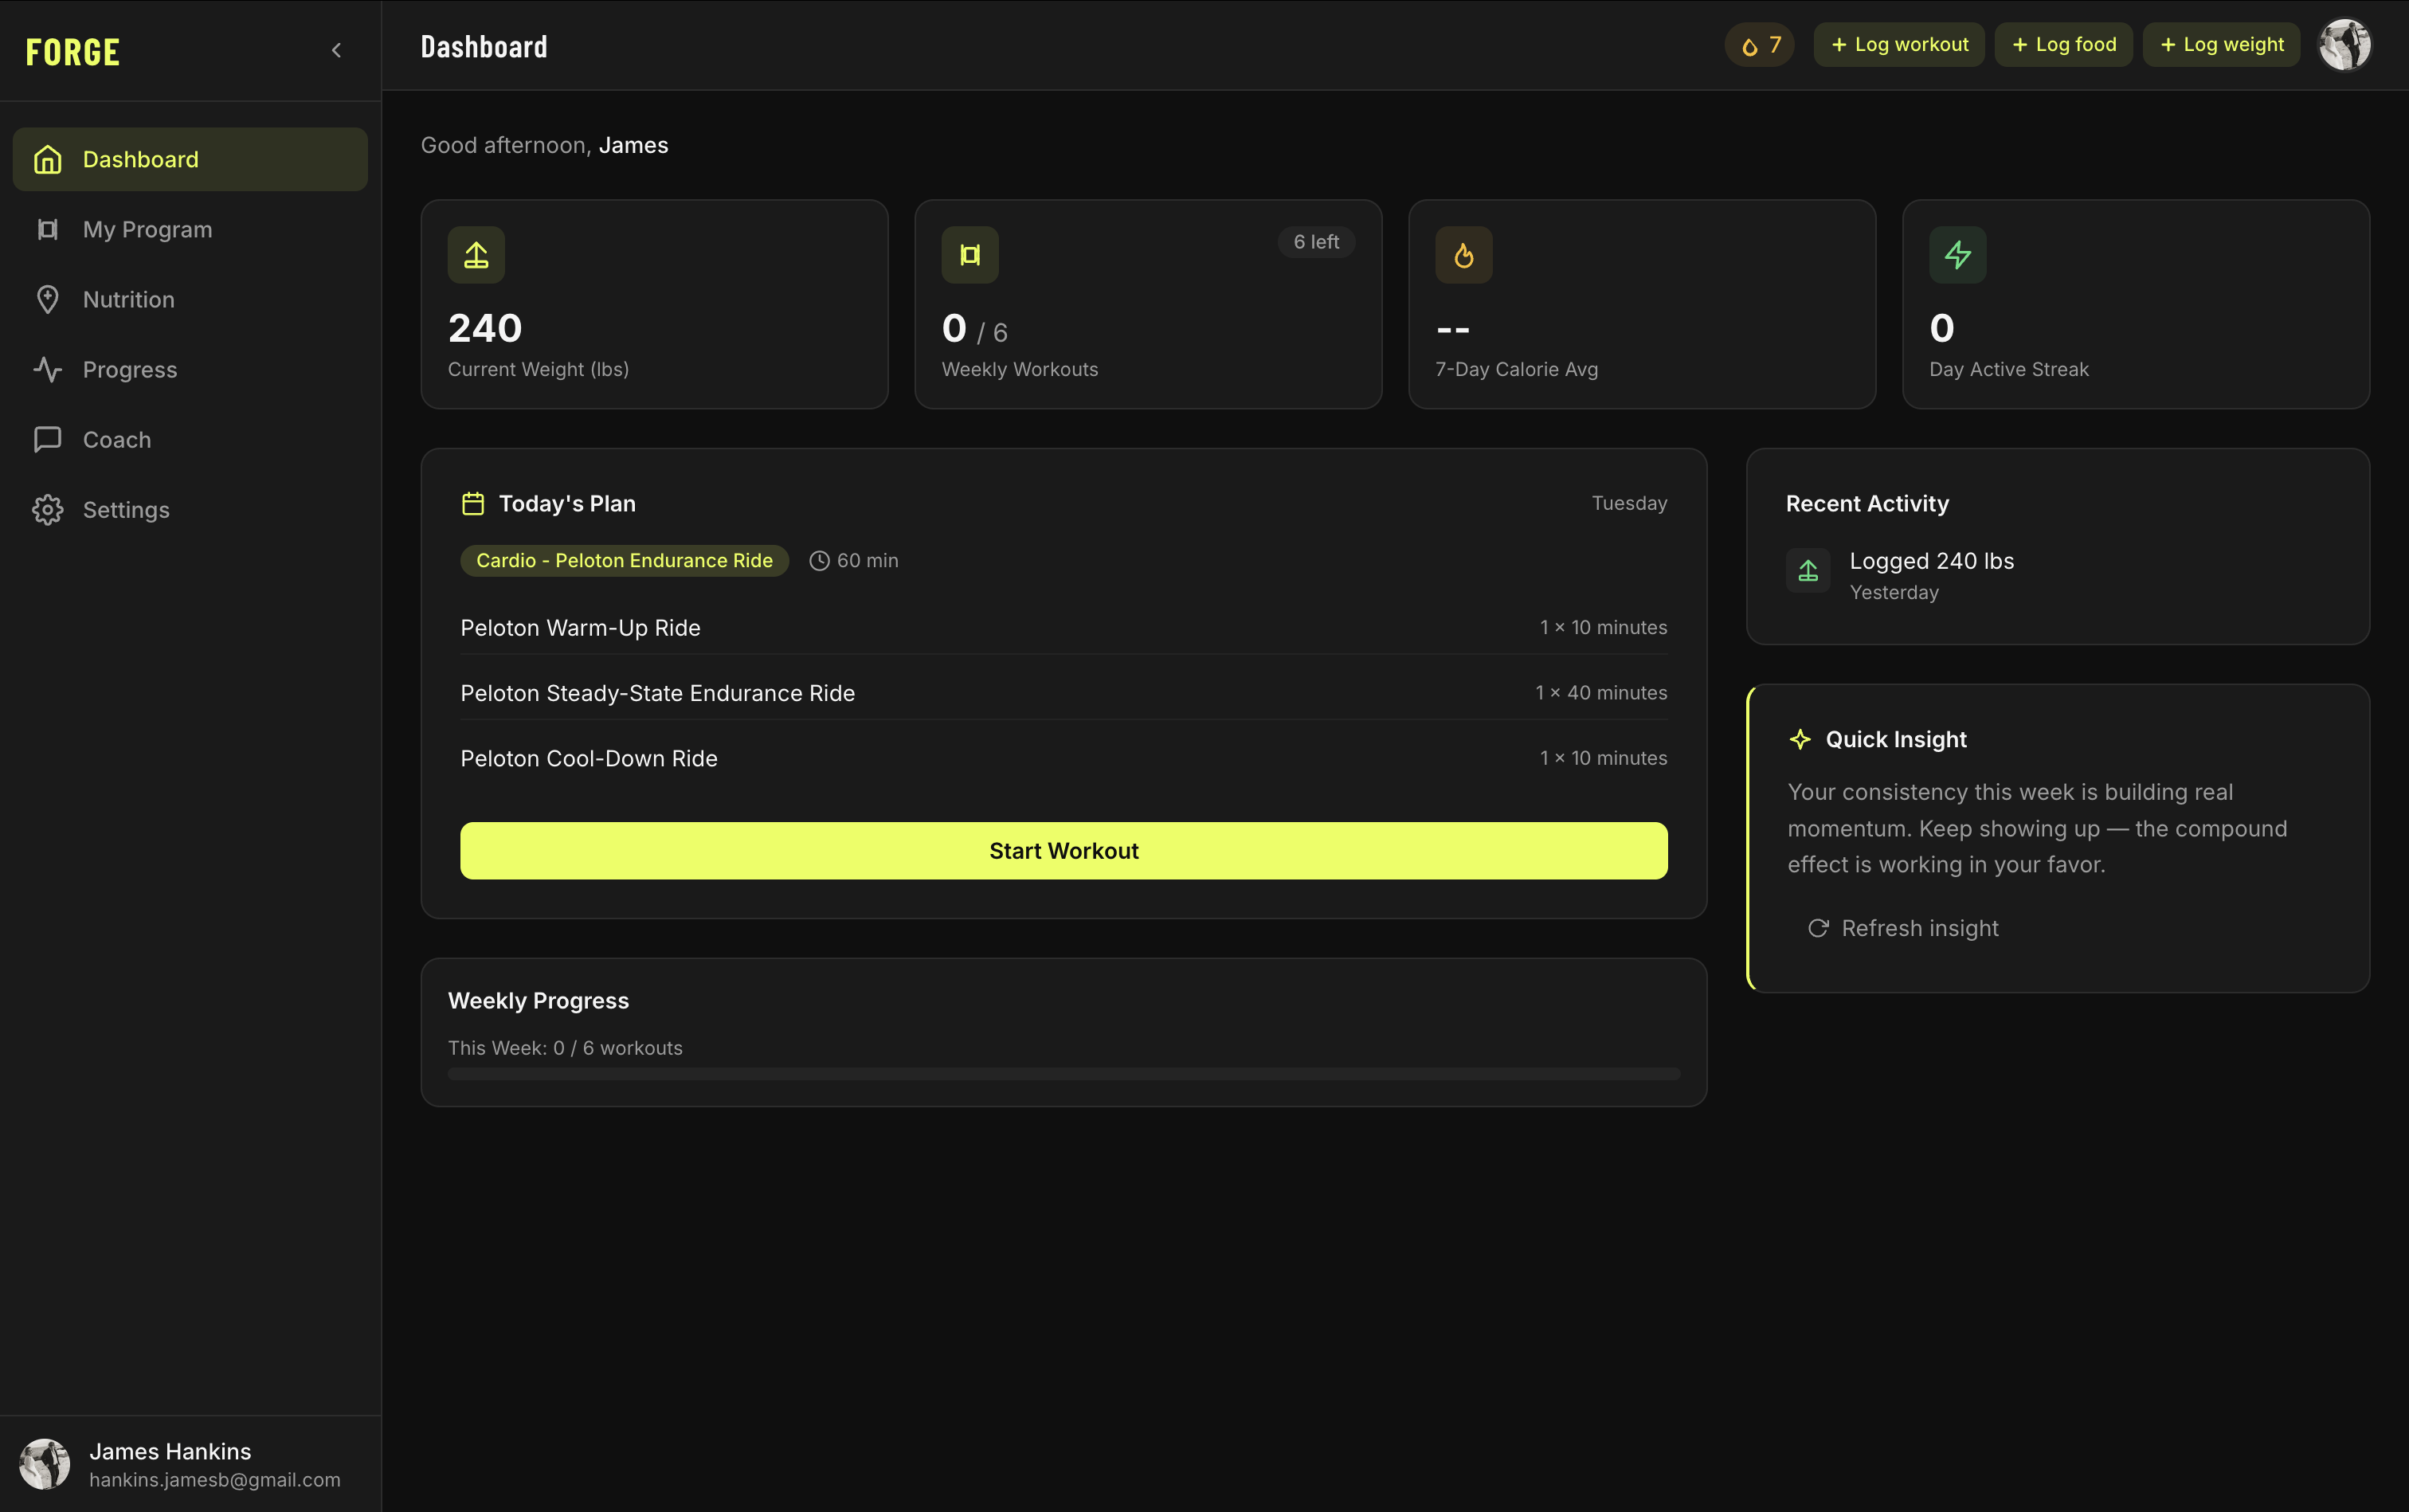Click the Log food button
Image resolution: width=2409 pixels, height=1512 pixels.
2063,45
